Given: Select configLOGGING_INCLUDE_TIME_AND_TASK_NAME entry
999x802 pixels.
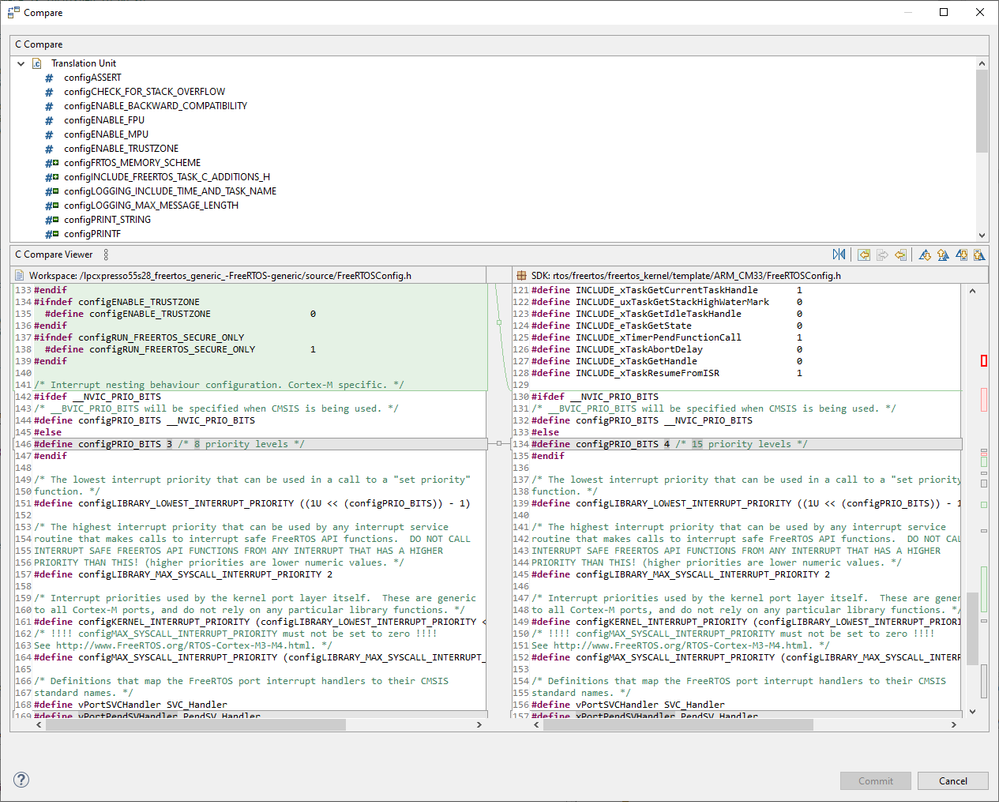Looking at the screenshot, I should pos(170,191).
